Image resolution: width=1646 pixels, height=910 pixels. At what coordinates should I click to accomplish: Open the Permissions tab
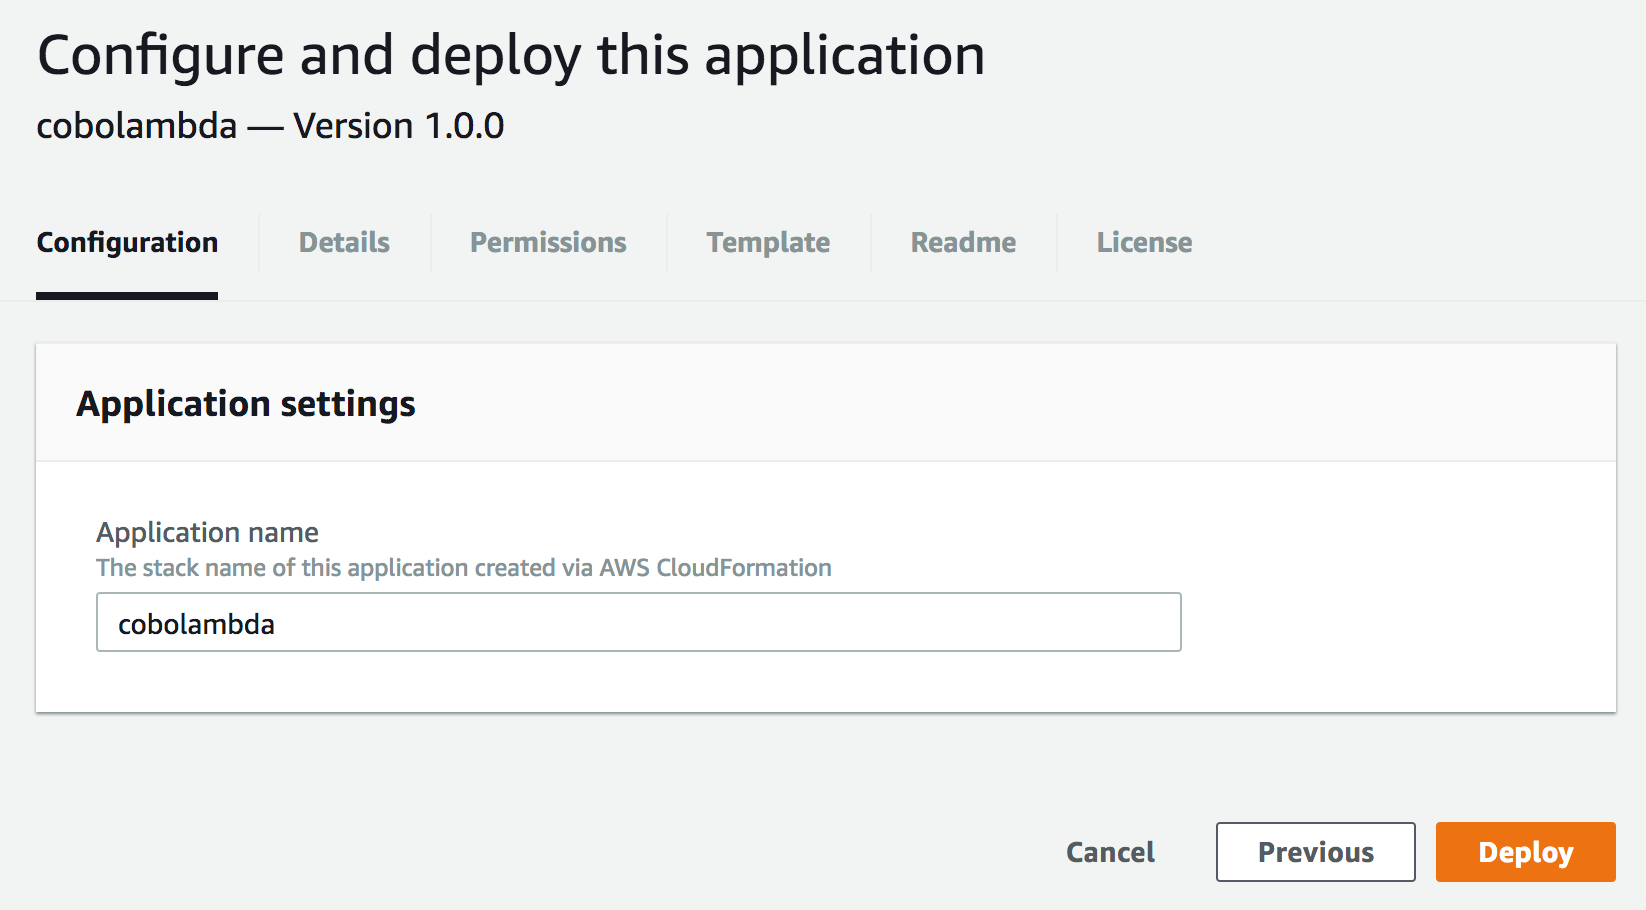pos(548,243)
